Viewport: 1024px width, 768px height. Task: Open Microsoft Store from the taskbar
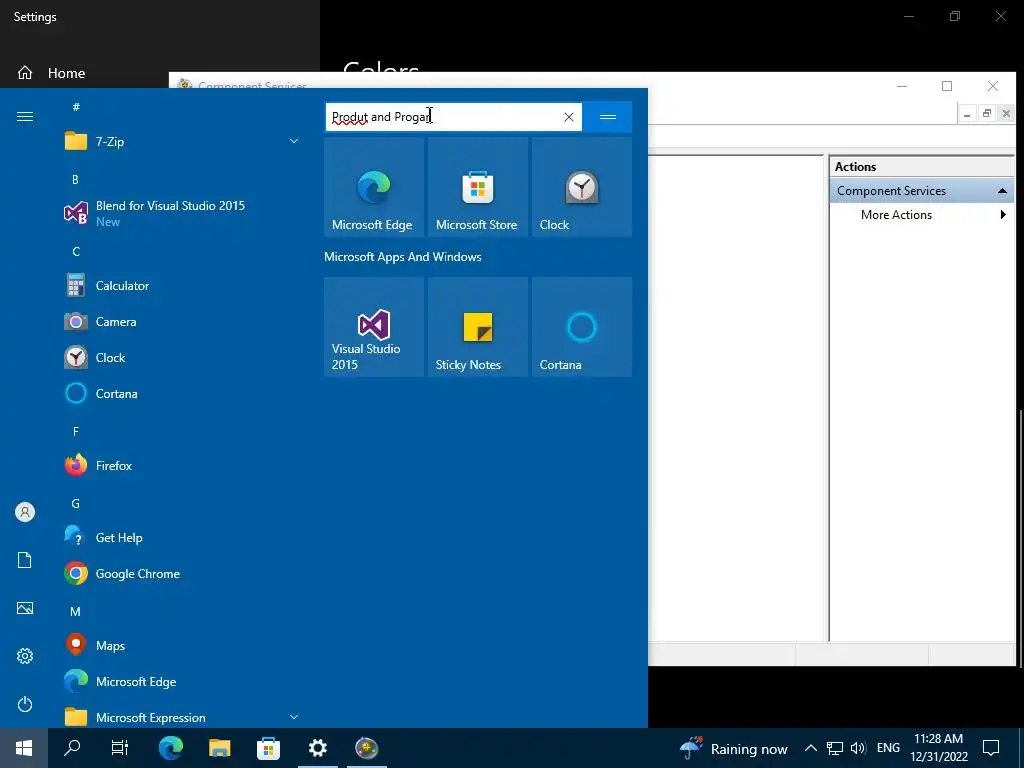tap(268, 748)
